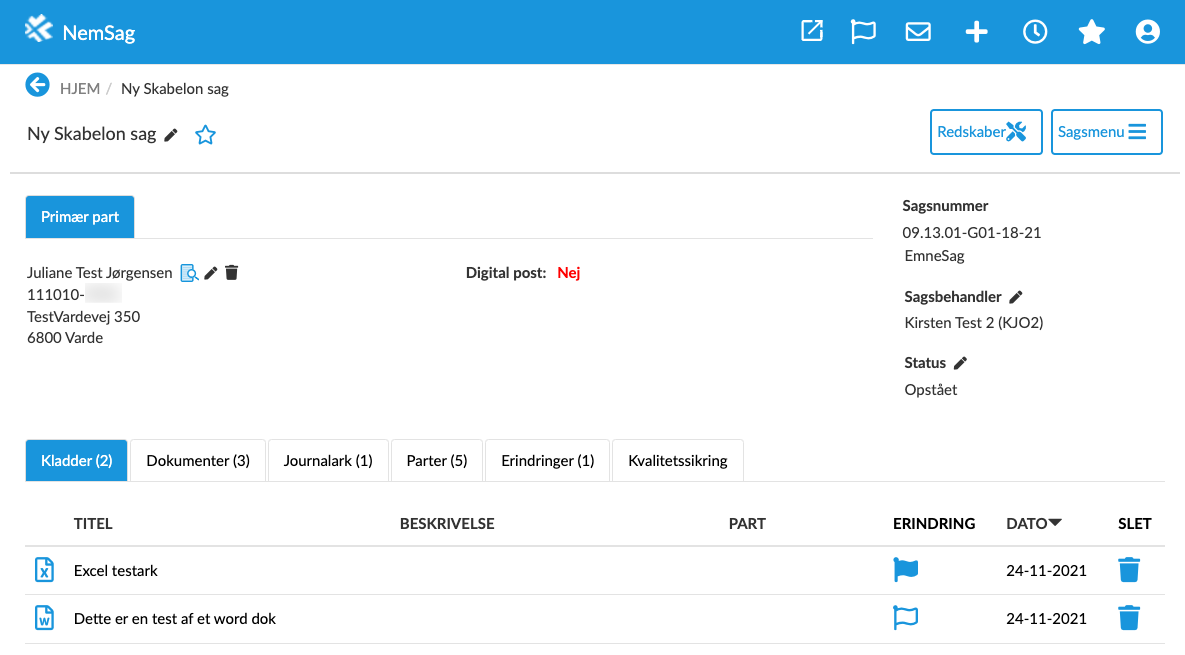Open the Sagsmenu dropdown
1185x655 pixels.
tap(1106, 132)
